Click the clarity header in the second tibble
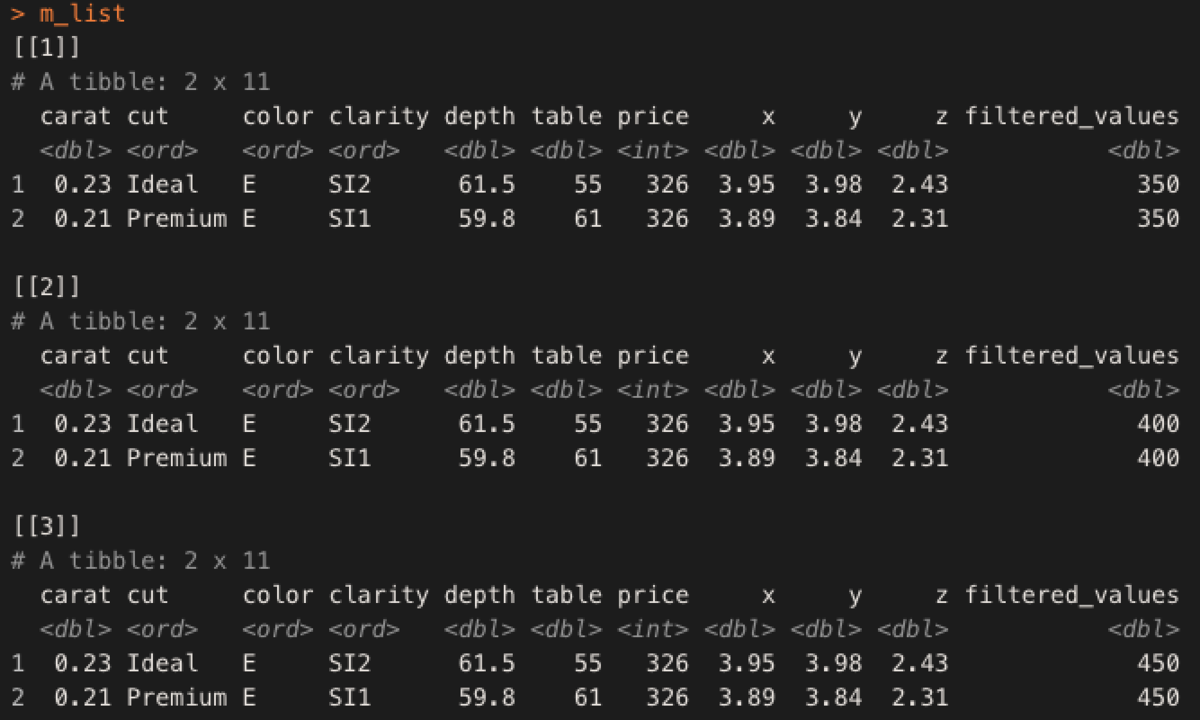This screenshot has width=1200, height=720. pos(379,355)
